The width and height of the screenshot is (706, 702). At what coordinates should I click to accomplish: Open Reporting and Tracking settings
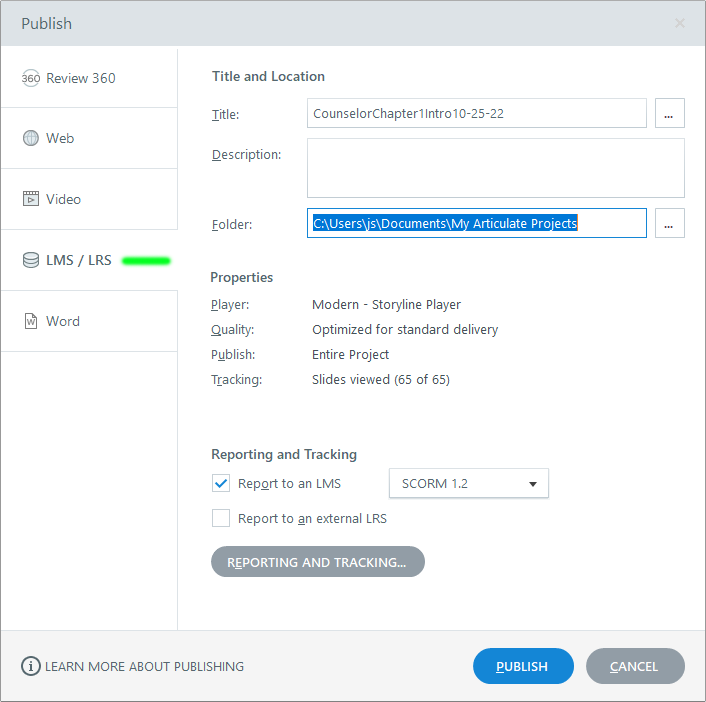coord(317,562)
